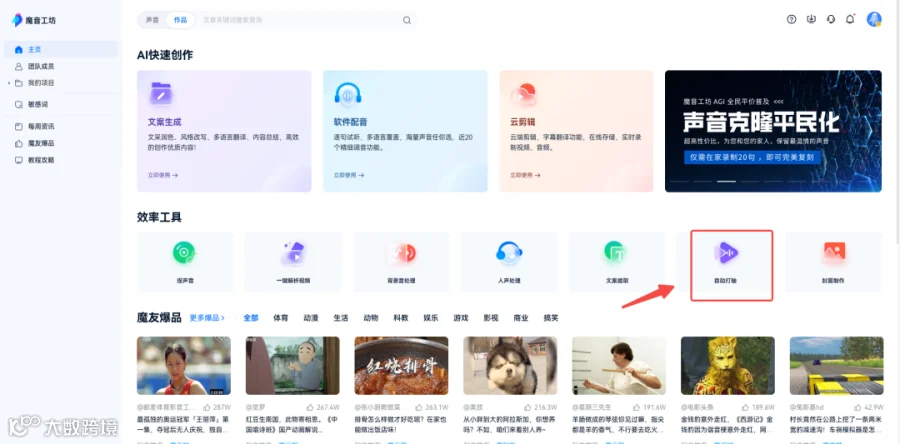Image resolution: width=900 pixels, height=444 pixels.
Task: Click the notification bell icon
Action: click(850, 20)
